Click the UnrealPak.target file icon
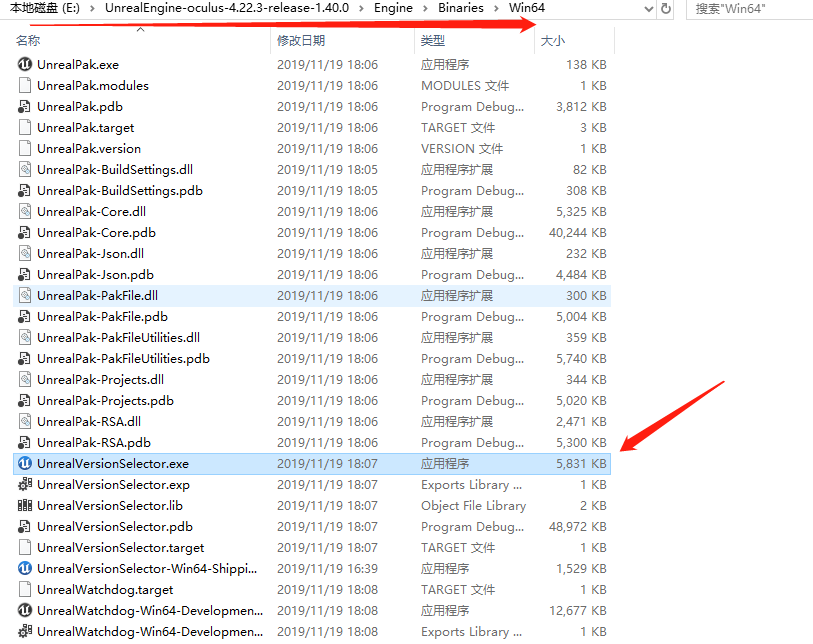This screenshot has height=644, width=813. pos(25,128)
